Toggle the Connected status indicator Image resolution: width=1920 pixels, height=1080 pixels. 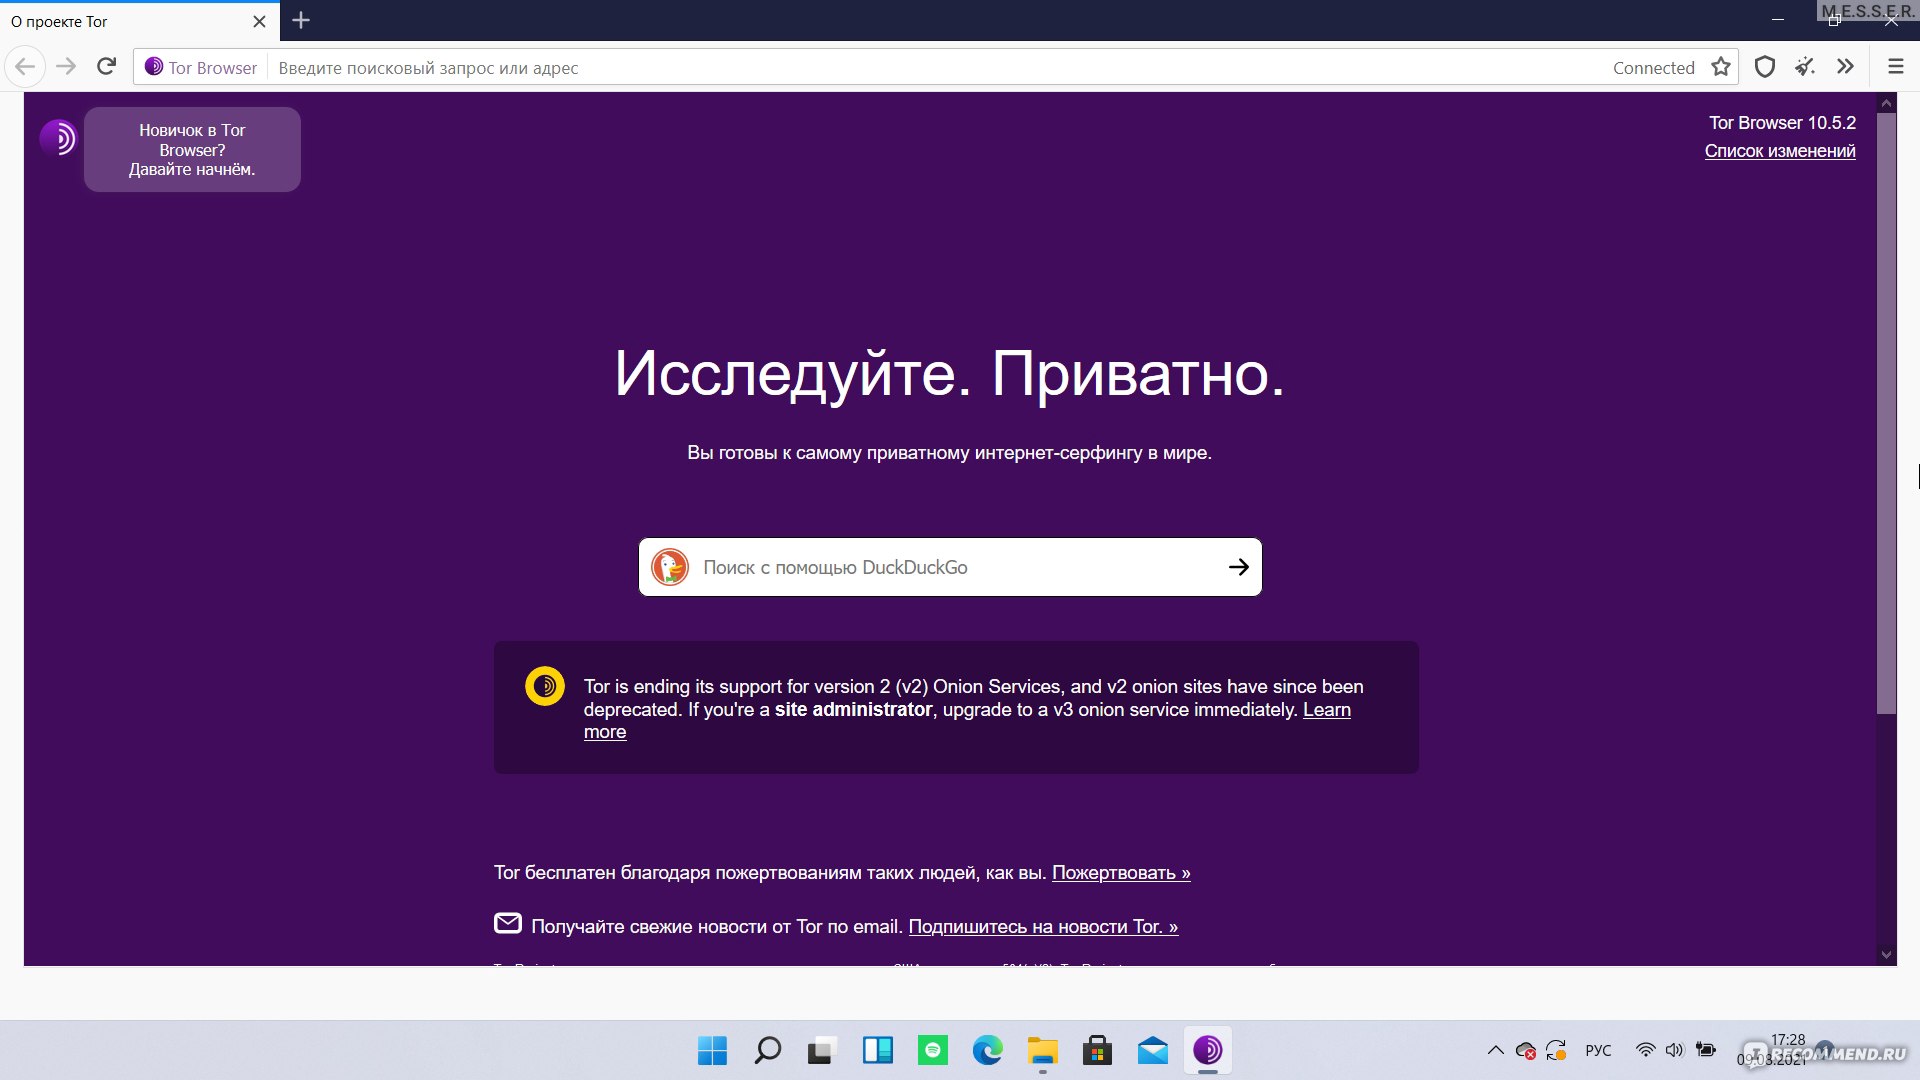1654,66
